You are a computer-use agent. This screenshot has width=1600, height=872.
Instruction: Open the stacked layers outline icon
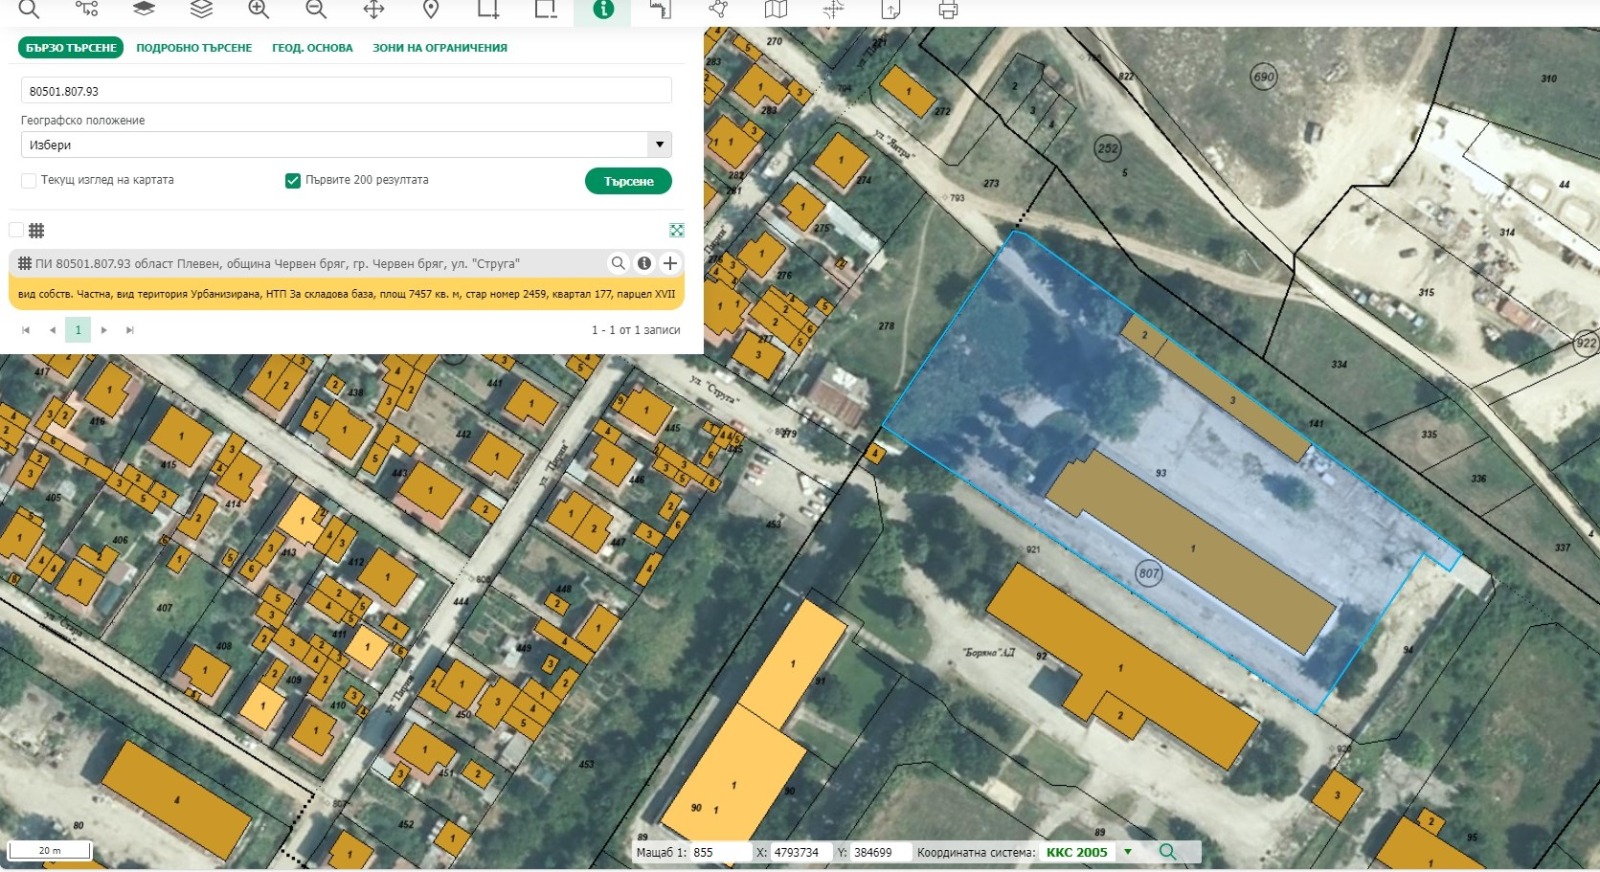(201, 9)
